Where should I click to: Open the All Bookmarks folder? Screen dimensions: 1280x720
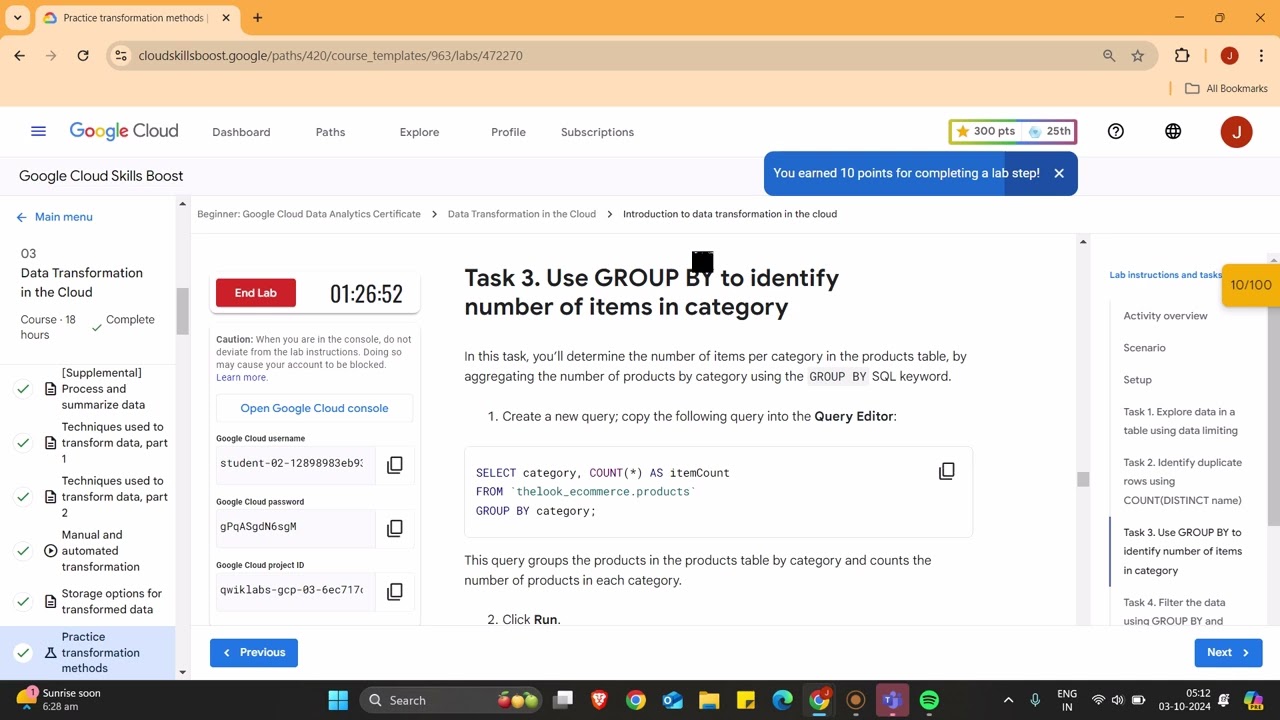(x=1226, y=88)
